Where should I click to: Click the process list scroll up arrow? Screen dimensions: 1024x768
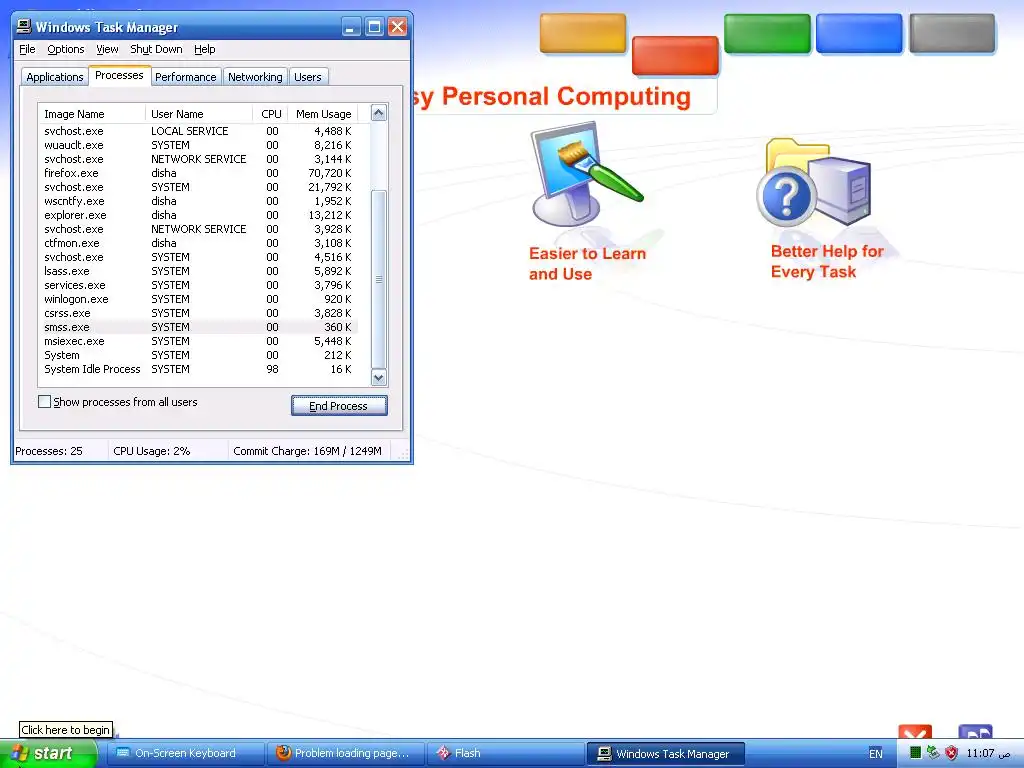click(379, 113)
